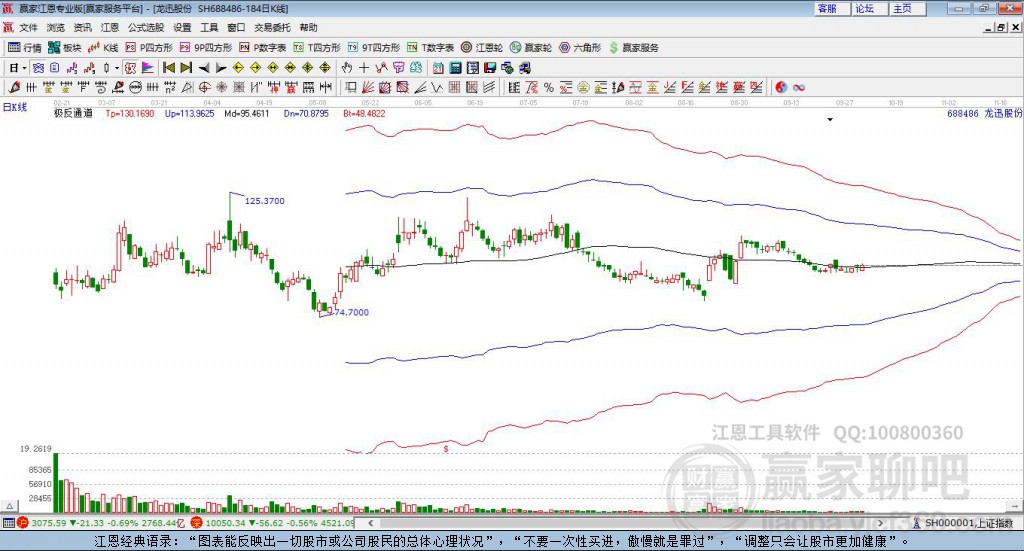Switch to K线 chart view

pyautogui.click(x=103, y=48)
